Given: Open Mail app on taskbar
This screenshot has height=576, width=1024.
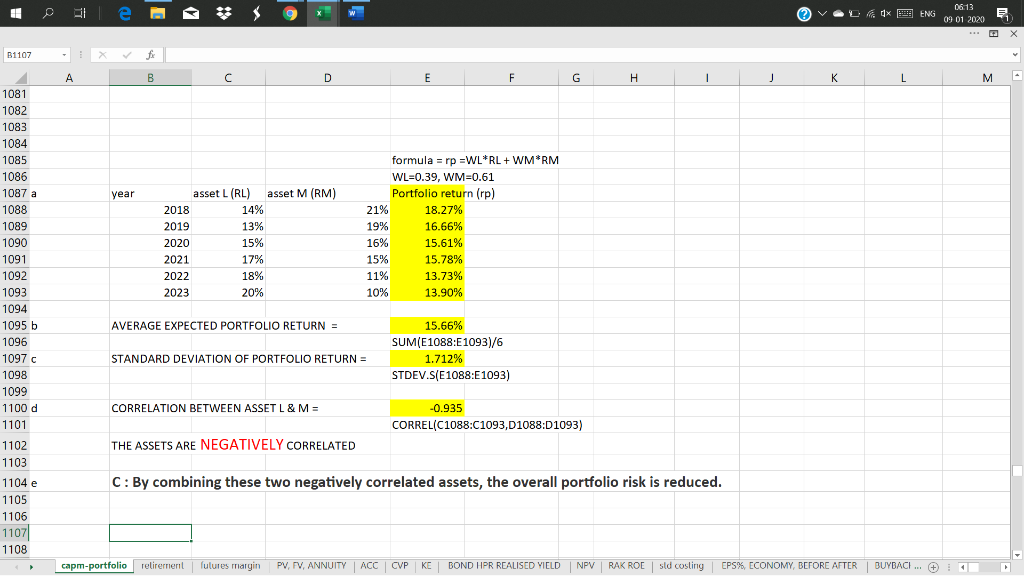Looking at the screenshot, I should (191, 13).
